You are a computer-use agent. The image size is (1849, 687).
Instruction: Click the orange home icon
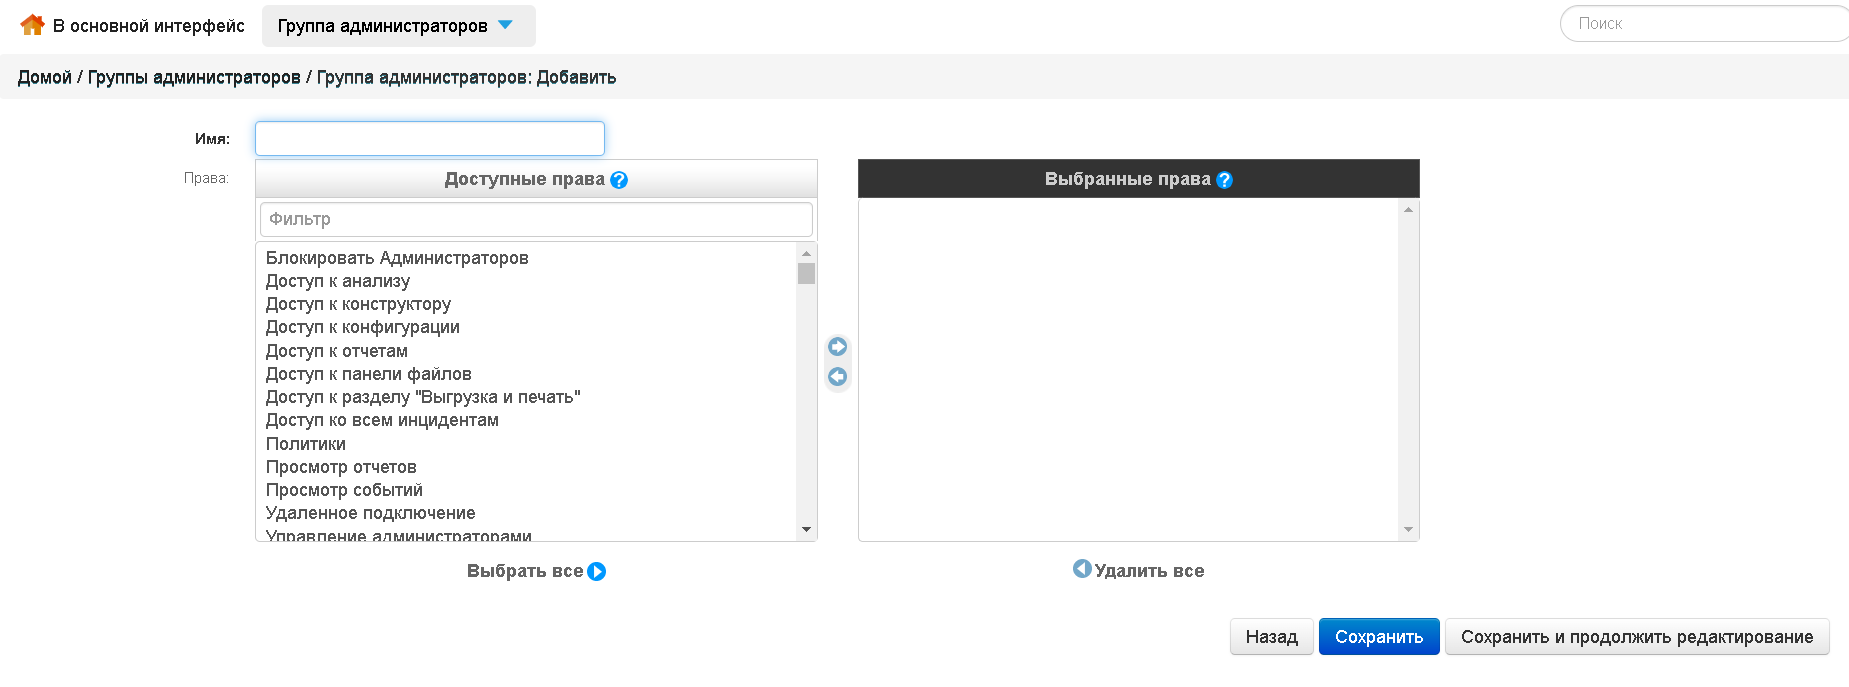[x=32, y=25]
